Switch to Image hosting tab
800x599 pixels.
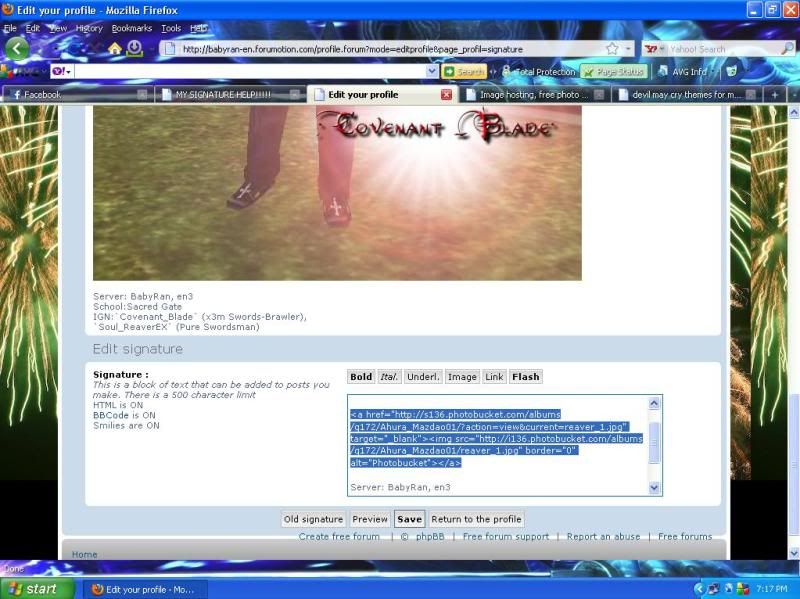pos(534,94)
